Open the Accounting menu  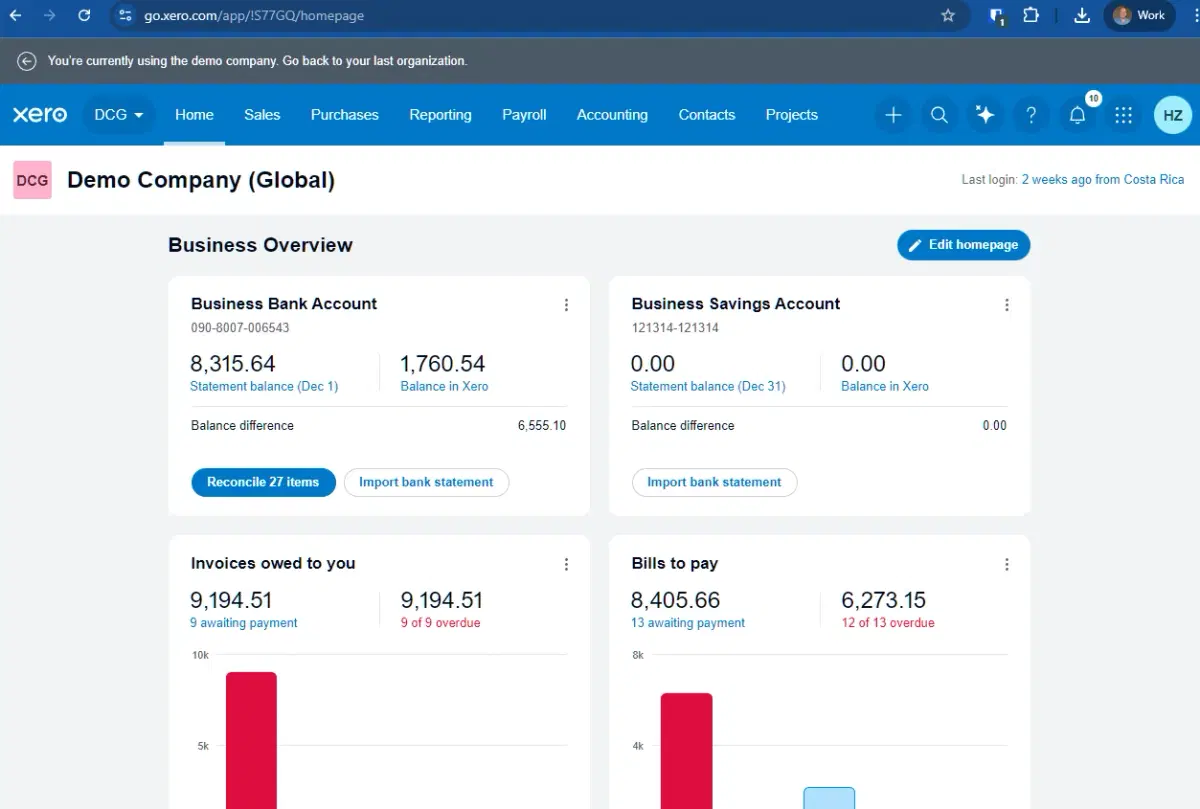pos(612,115)
